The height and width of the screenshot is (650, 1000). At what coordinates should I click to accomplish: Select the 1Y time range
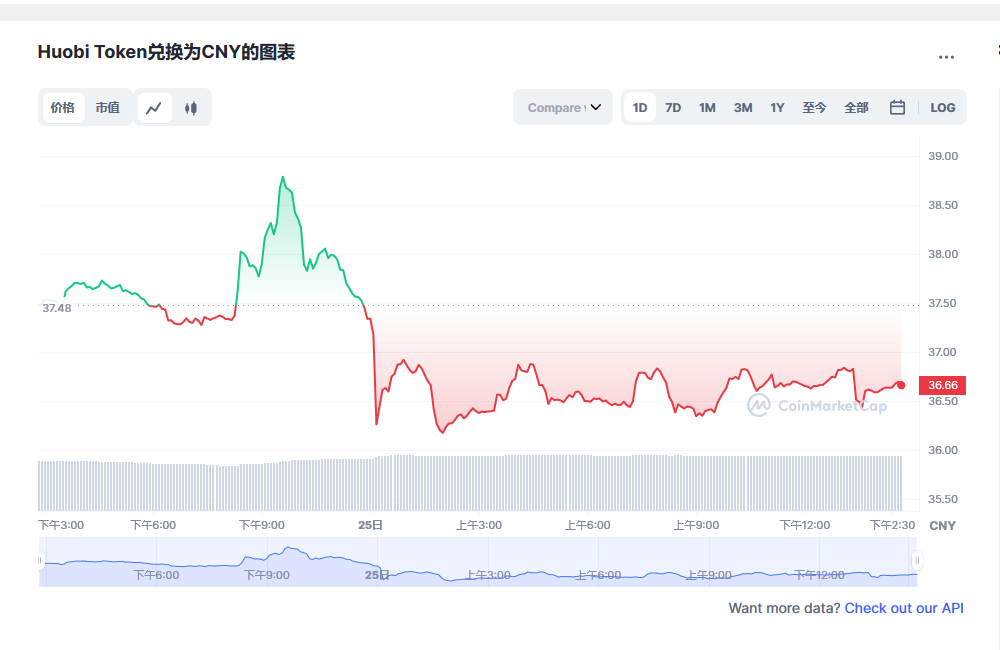coord(777,108)
